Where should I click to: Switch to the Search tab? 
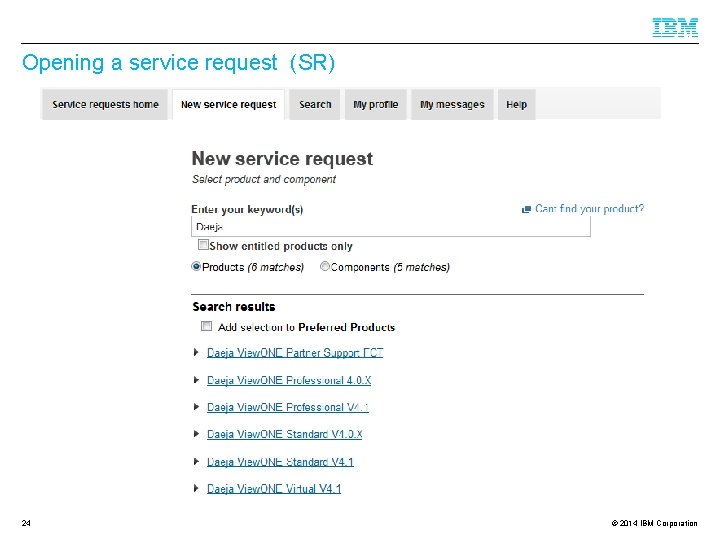tap(315, 105)
